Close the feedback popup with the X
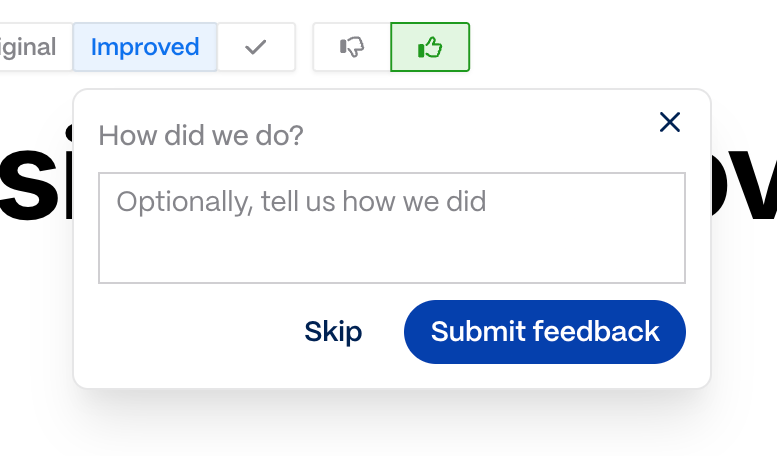This screenshot has width=777, height=456. pyautogui.click(x=670, y=122)
